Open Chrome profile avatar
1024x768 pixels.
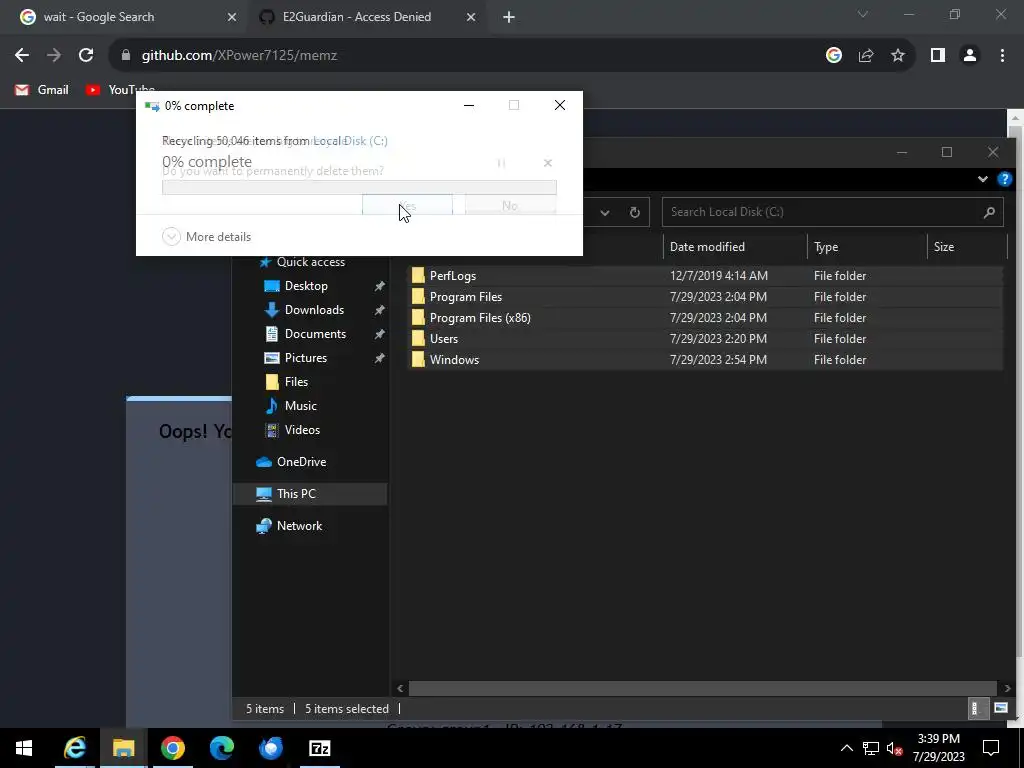click(970, 56)
